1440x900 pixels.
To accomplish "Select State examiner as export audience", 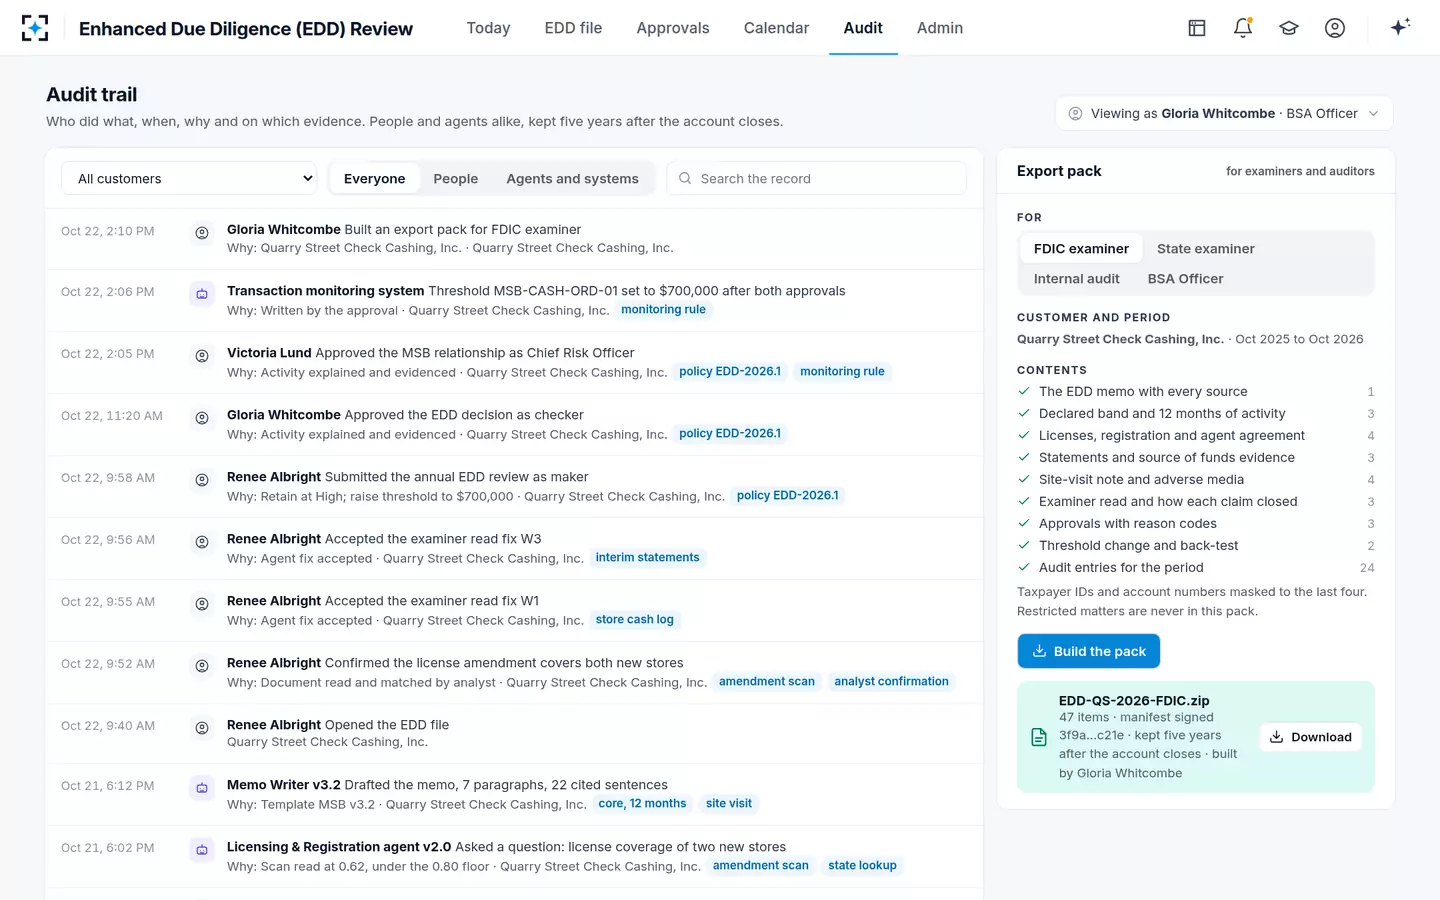I will click(x=1206, y=249).
